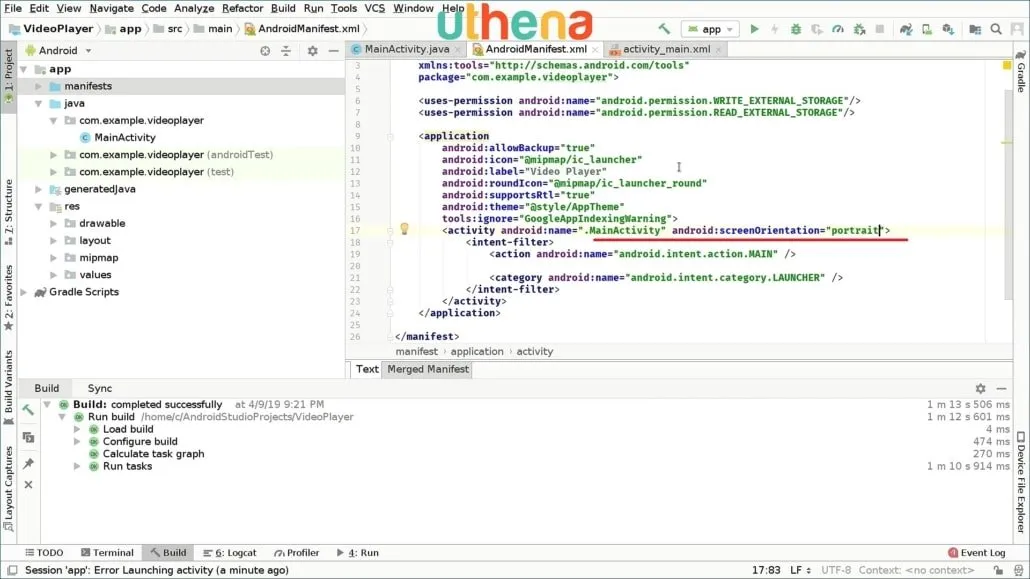Image resolution: width=1030 pixels, height=579 pixels.
Task: Open Device File Explorer side panel
Action: coord(1021,482)
